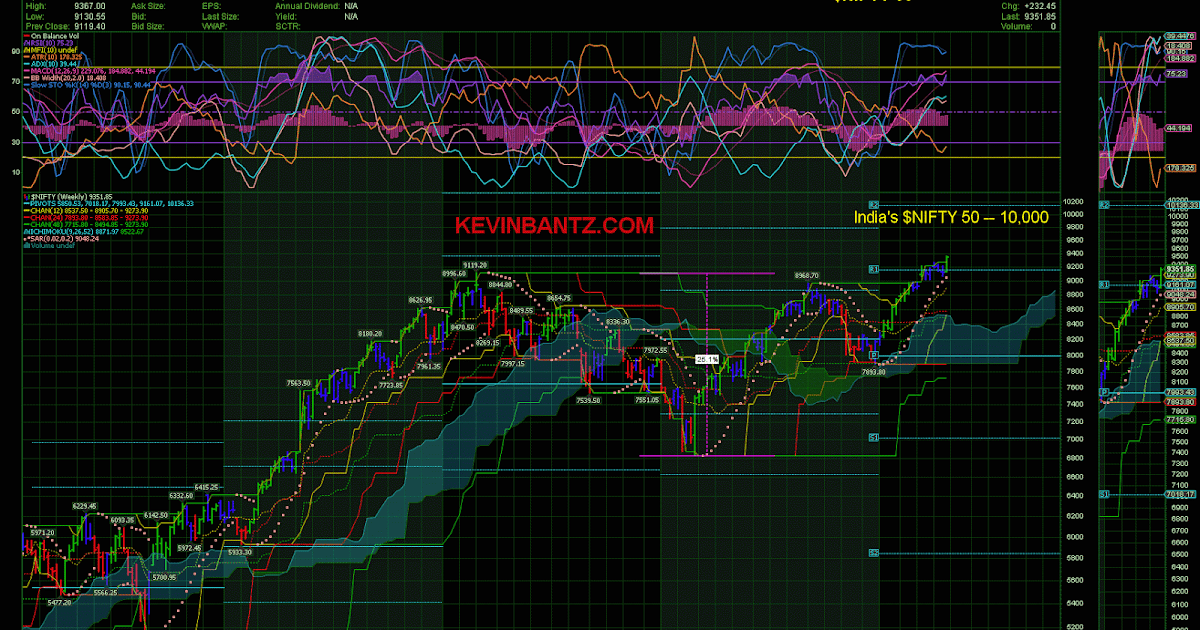
Task: Select the Prev Close value 9119.40
Action: [x=90, y=27]
